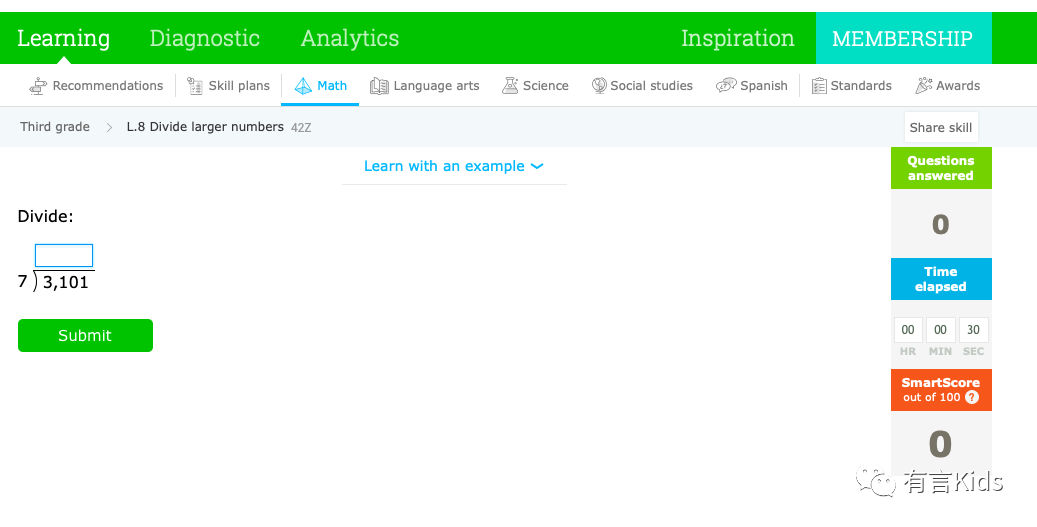Switch to the Analytics tab

[350, 38]
